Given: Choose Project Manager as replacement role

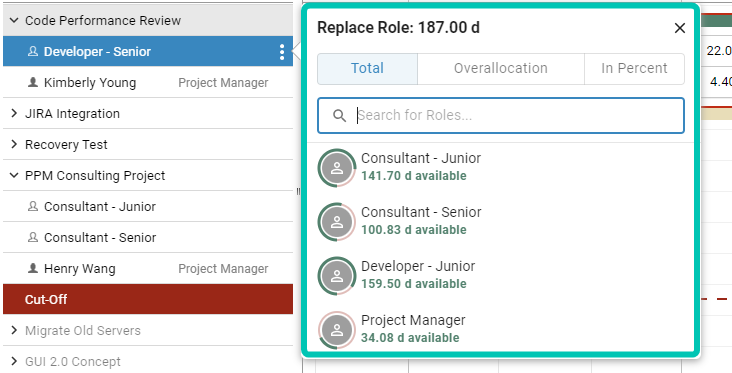Looking at the screenshot, I should 501,330.
